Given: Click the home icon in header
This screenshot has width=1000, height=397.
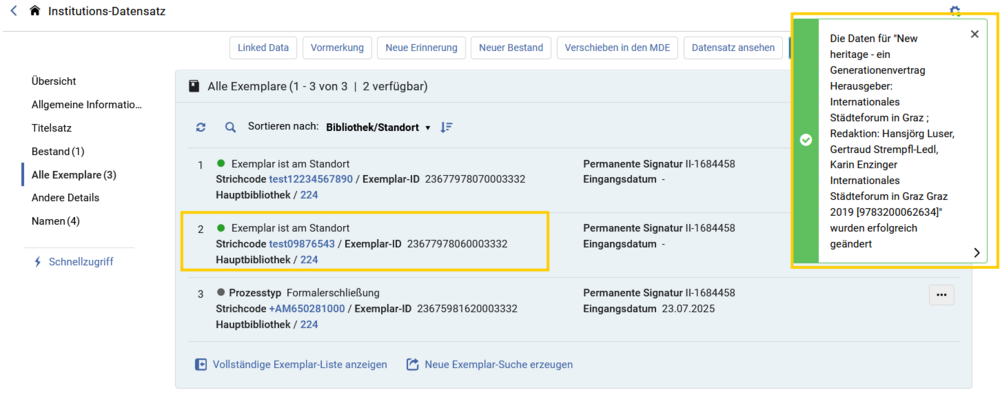Looking at the screenshot, I should (x=35, y=11).
